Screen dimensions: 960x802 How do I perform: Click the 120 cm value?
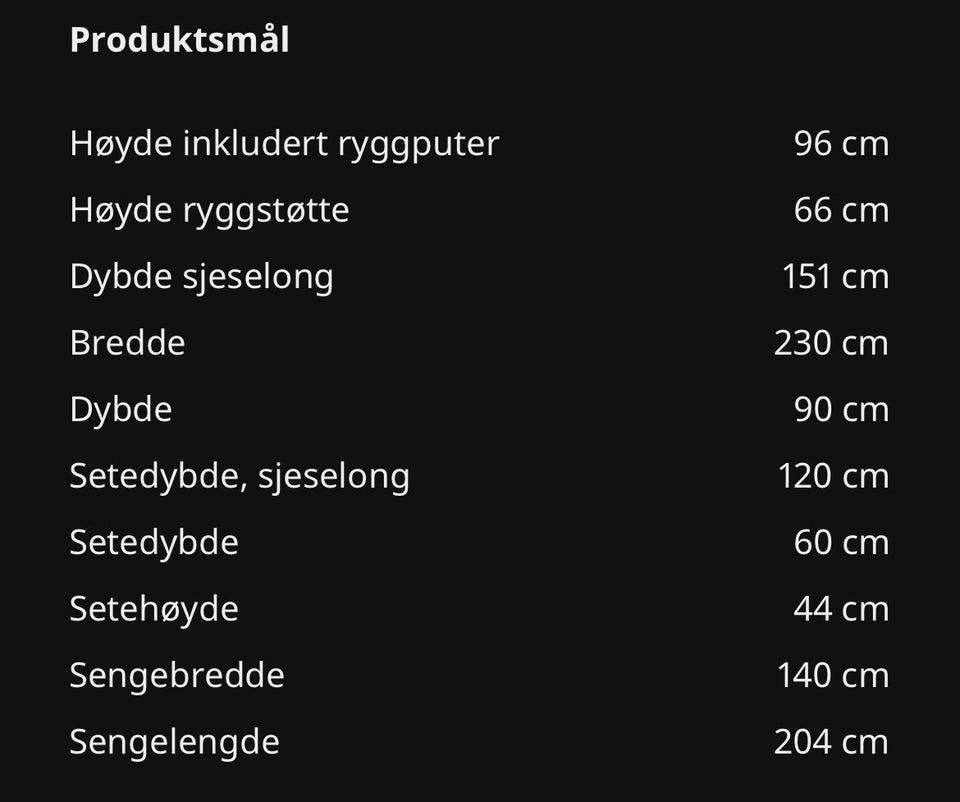pyautogui.click(x=833, y=476)
